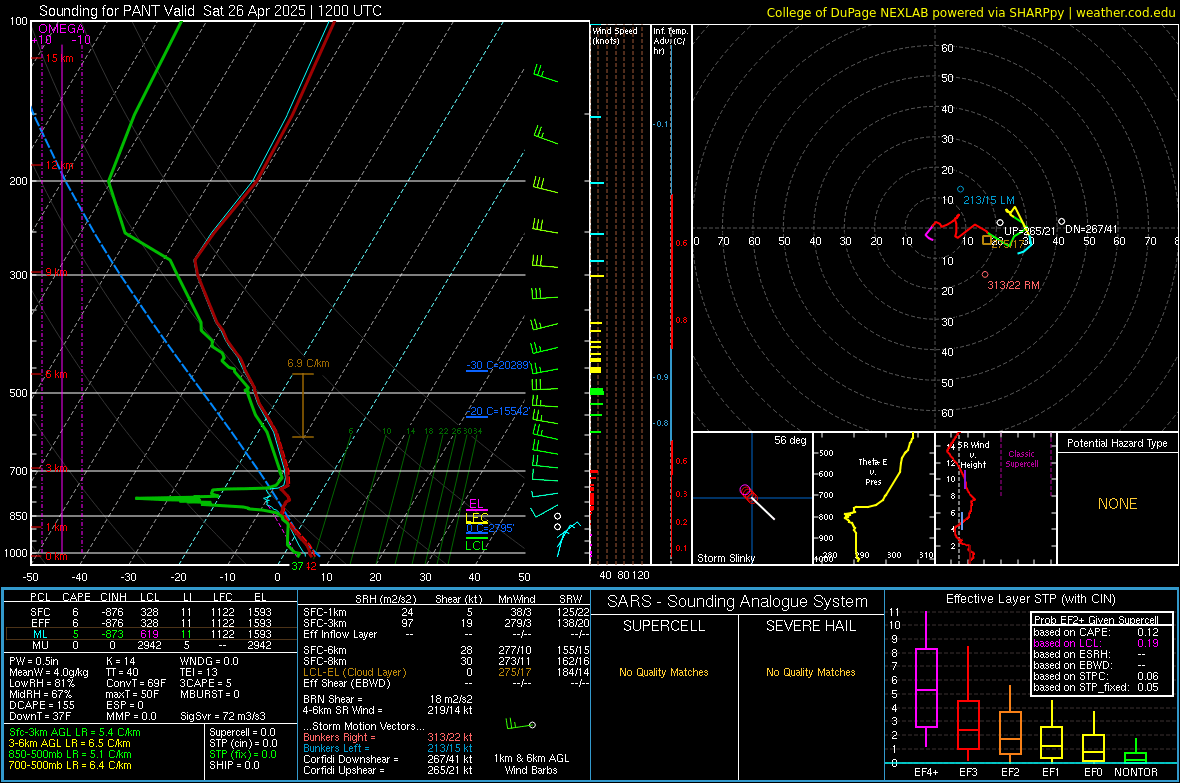1180x783 pixels.
Task: Click the 'Classic Supercell' label
Action: pyautogui.click(x=1021, y=459)
